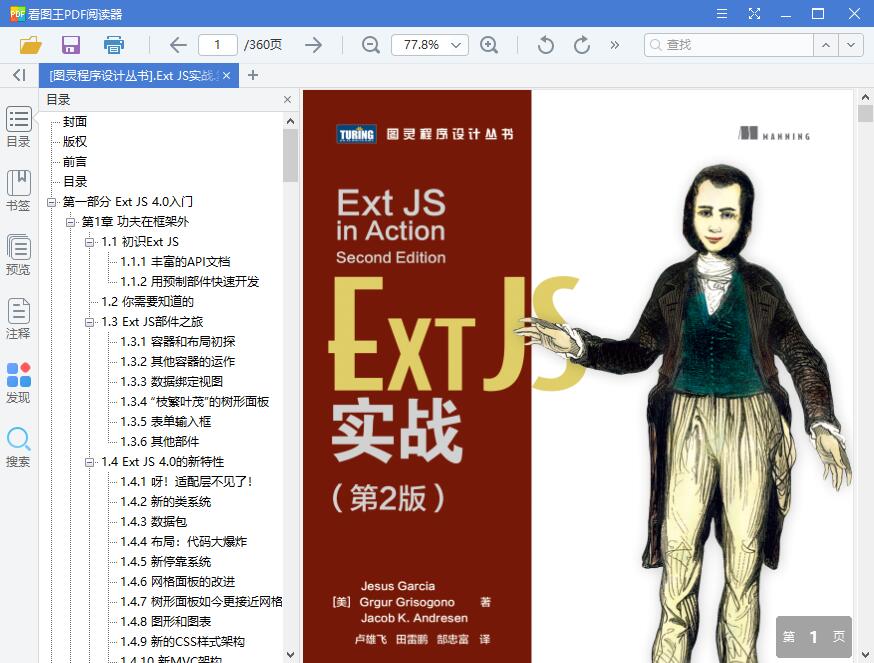
Task: Open the 注释 (annotations) sidebar panel
Action: pyautogui.click(x=18, y=319)
